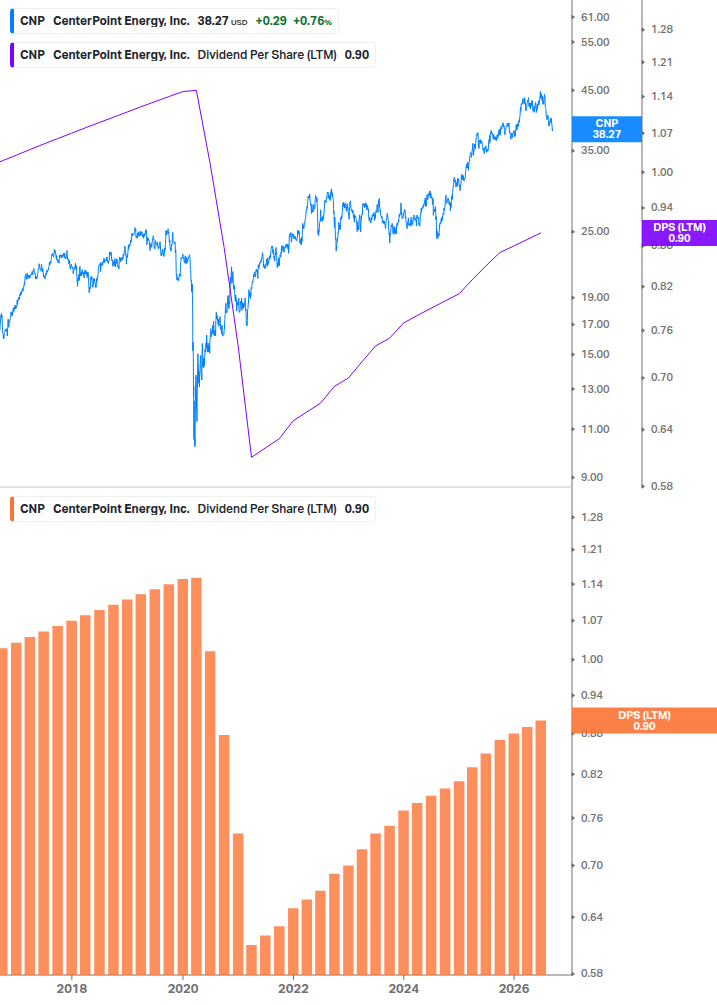Click the 45.00 price axis label
This screenshot has width=717, height=1005.
595,90
